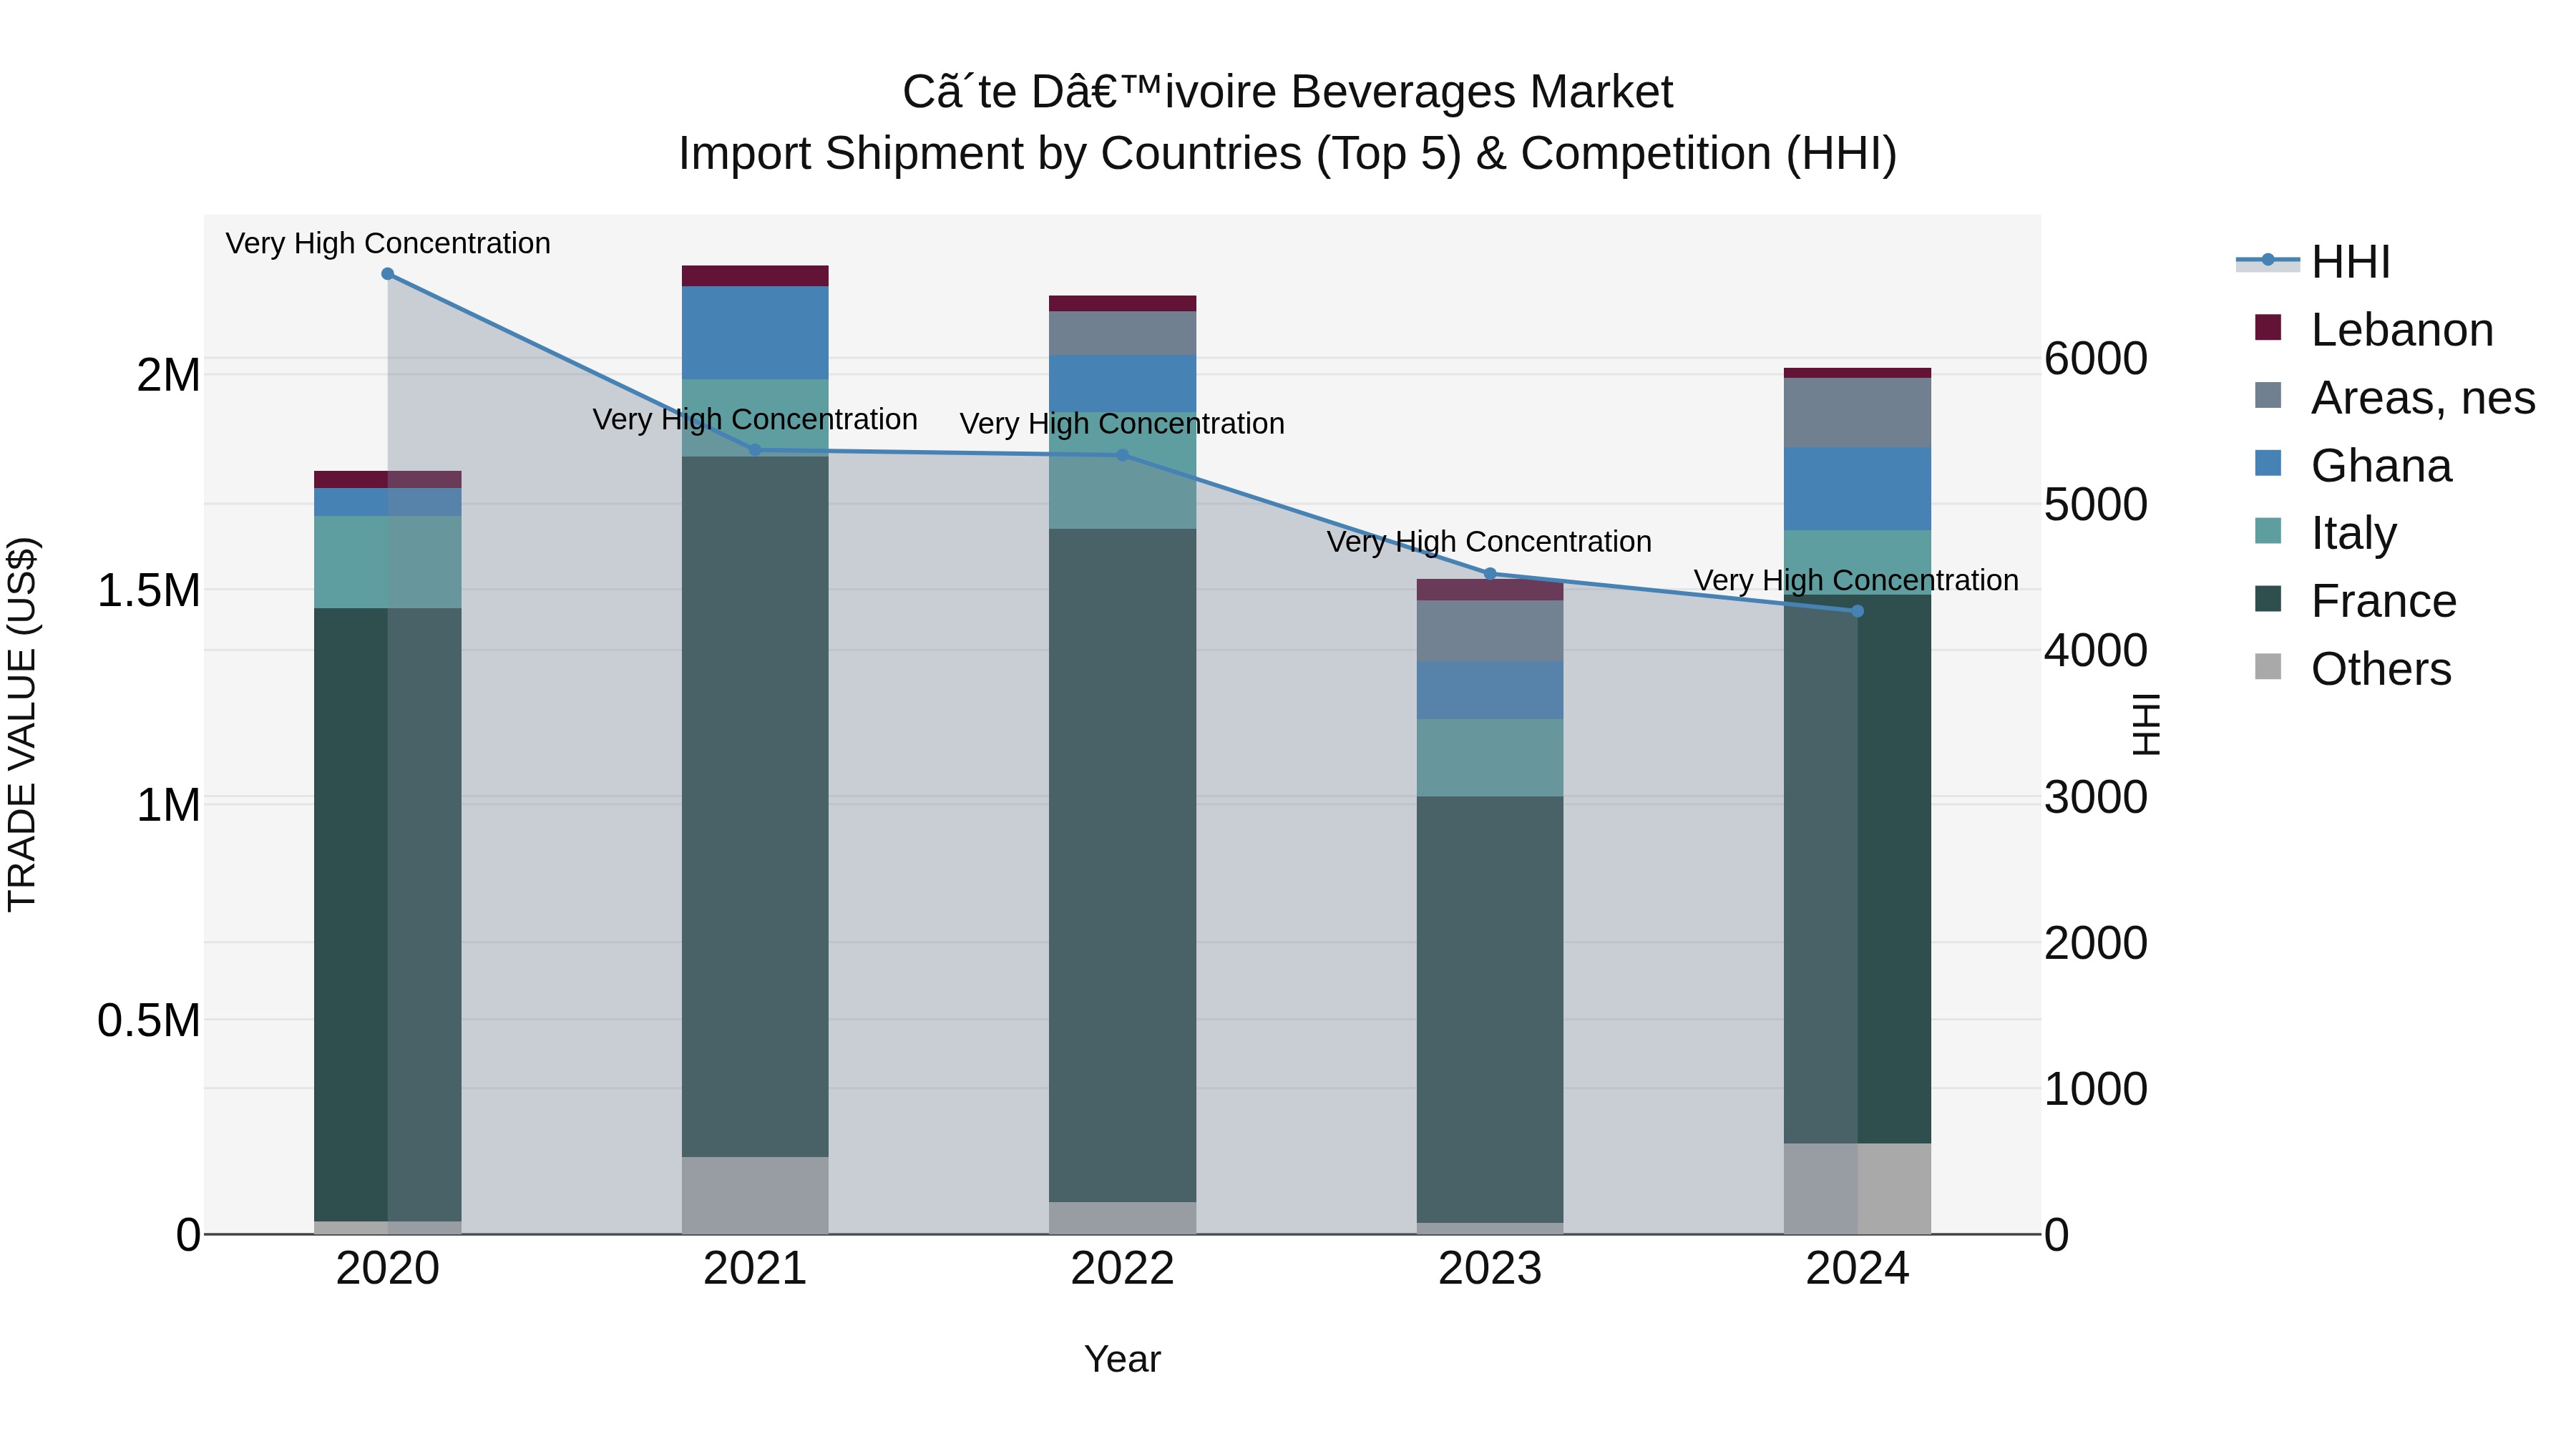The image size is (2576, 1449).
Task: Select the 2023 HHI data point
Action: [1490, 574]
